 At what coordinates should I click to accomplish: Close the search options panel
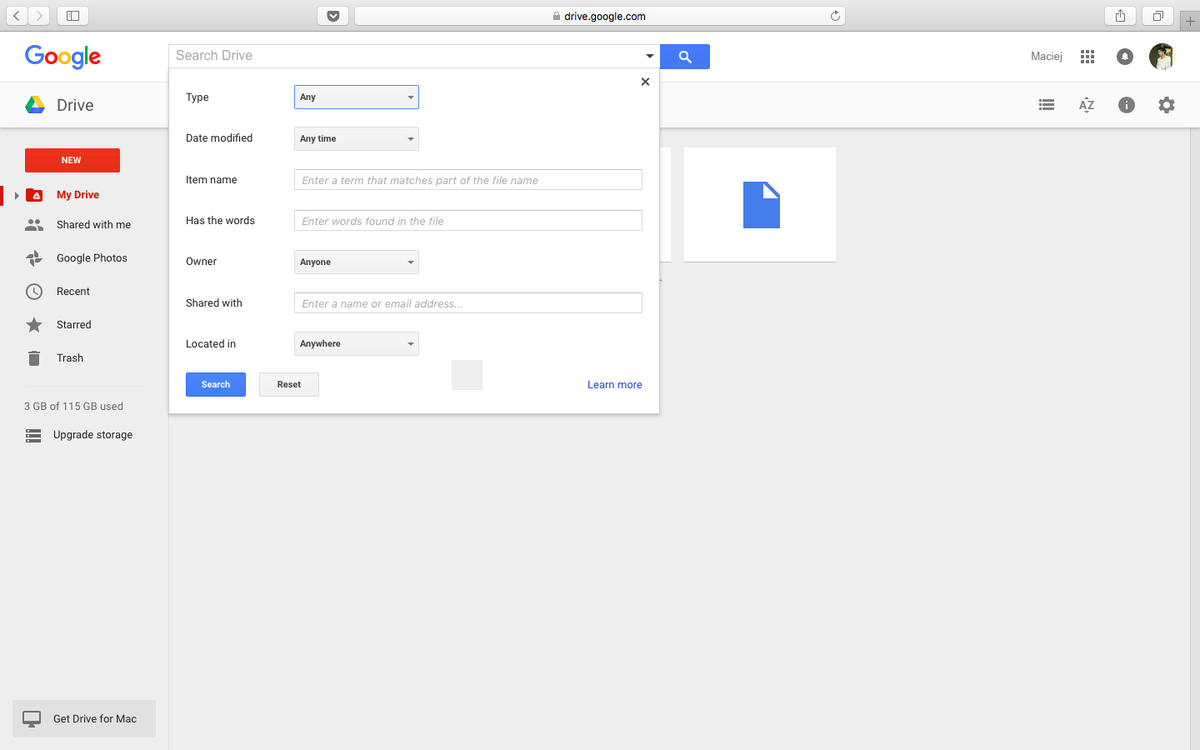click(x=645, y=82)
